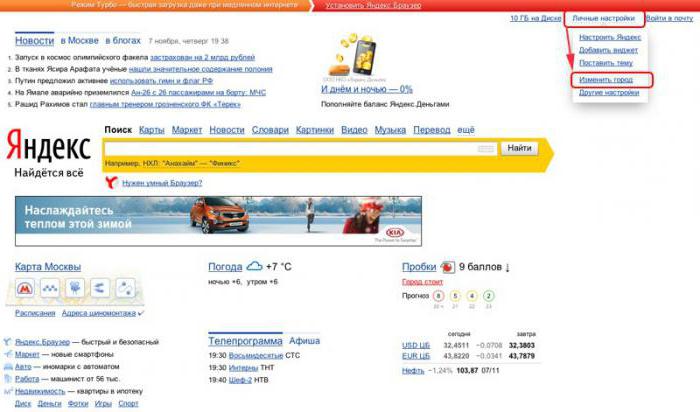Screen dimensions: 700x412
Task: Click the metro icon under Карта Москвы
Action: click(x=25, y=288)
